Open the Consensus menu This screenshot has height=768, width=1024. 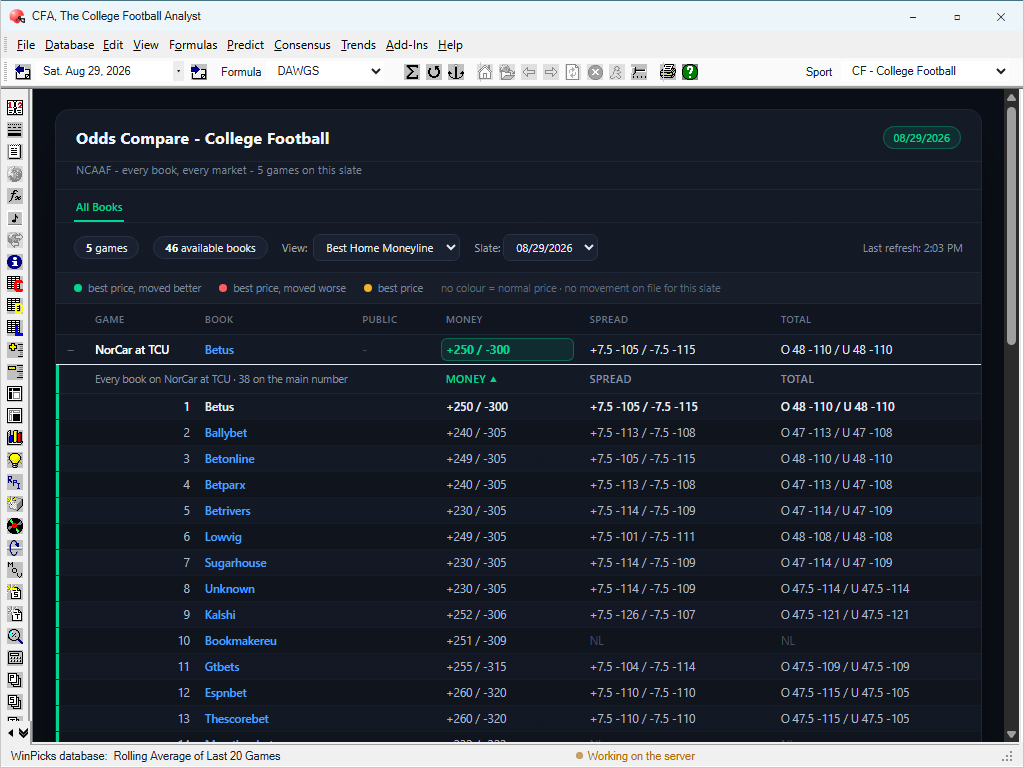(x=302, y=45)
